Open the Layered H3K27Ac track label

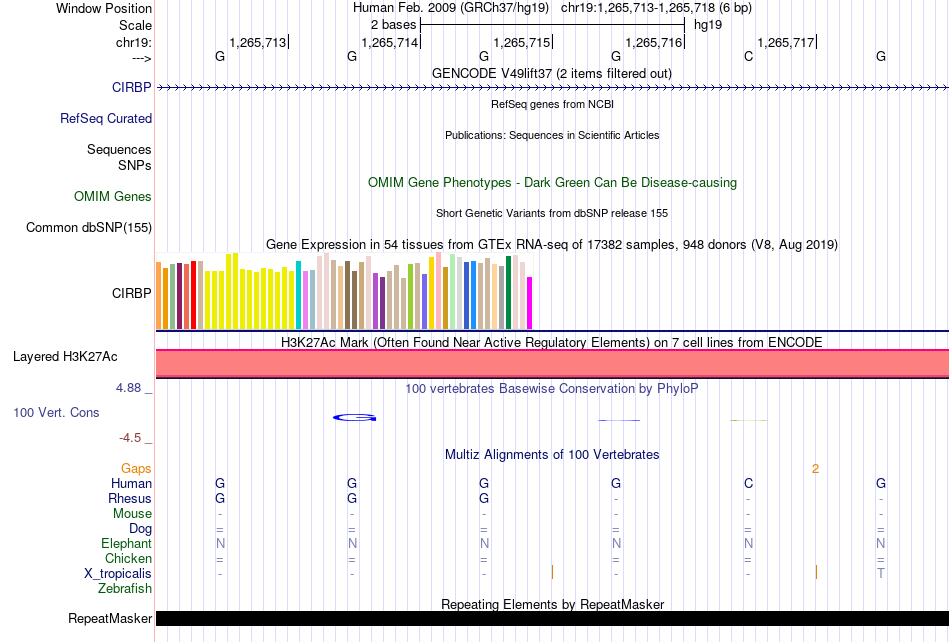(x=65, y=356)
